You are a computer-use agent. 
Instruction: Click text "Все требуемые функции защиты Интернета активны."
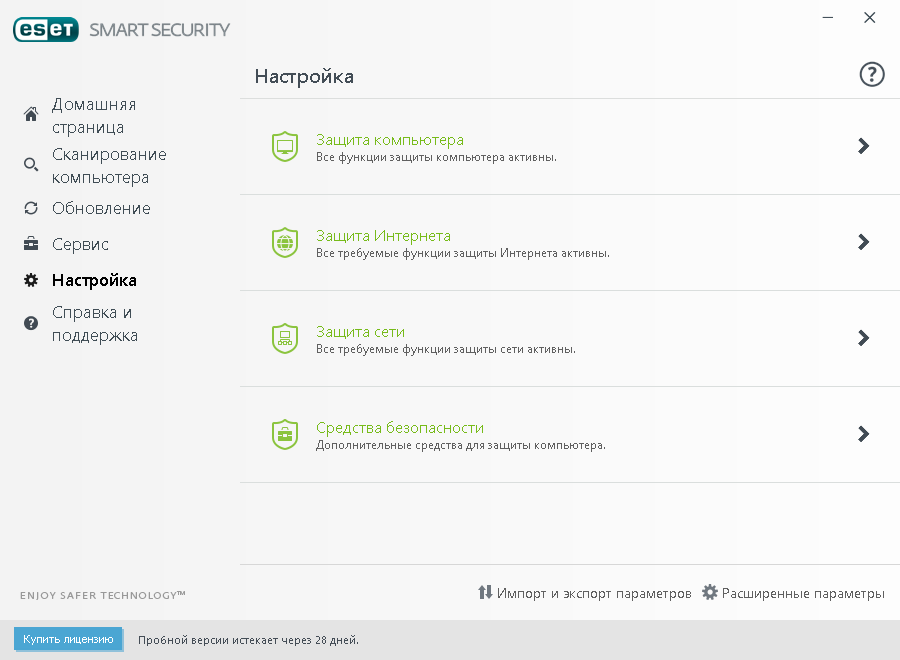pos(463,253)
